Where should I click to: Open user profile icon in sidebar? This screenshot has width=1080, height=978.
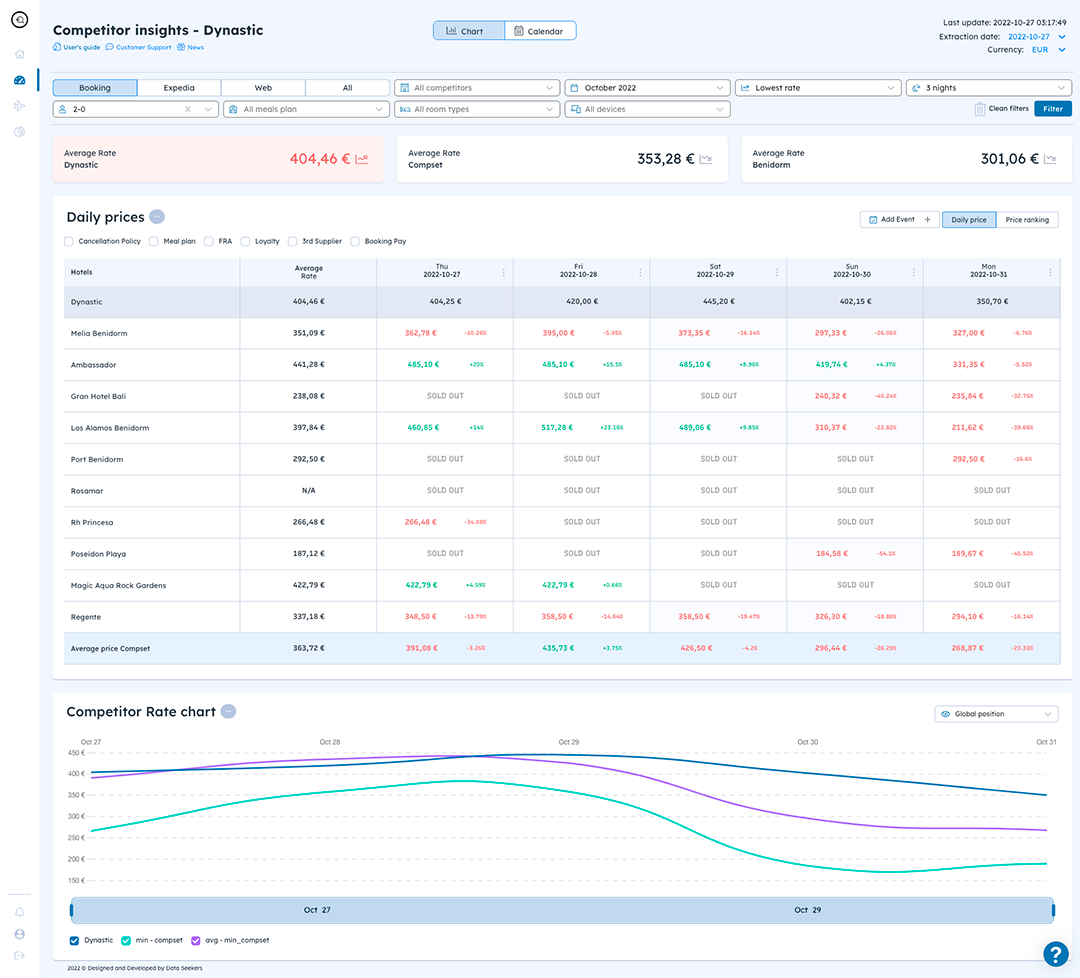[x=19, y=934]
